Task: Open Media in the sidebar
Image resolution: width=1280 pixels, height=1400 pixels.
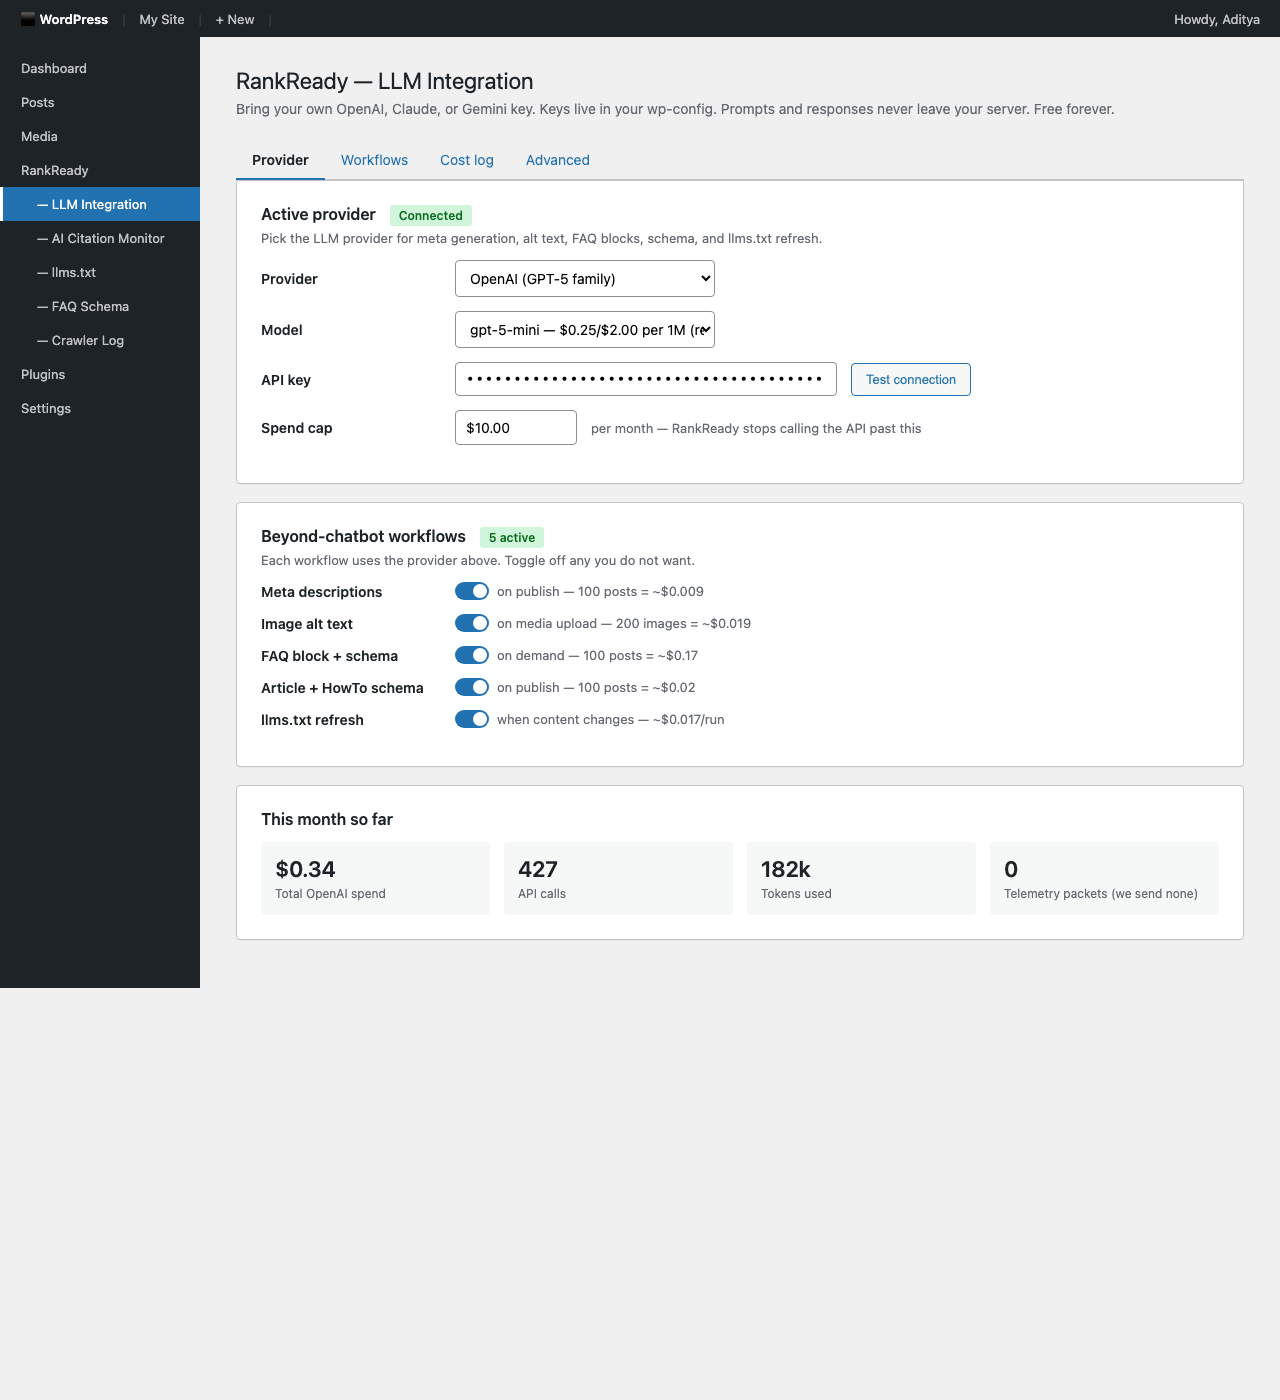Action: pos(100,136)
